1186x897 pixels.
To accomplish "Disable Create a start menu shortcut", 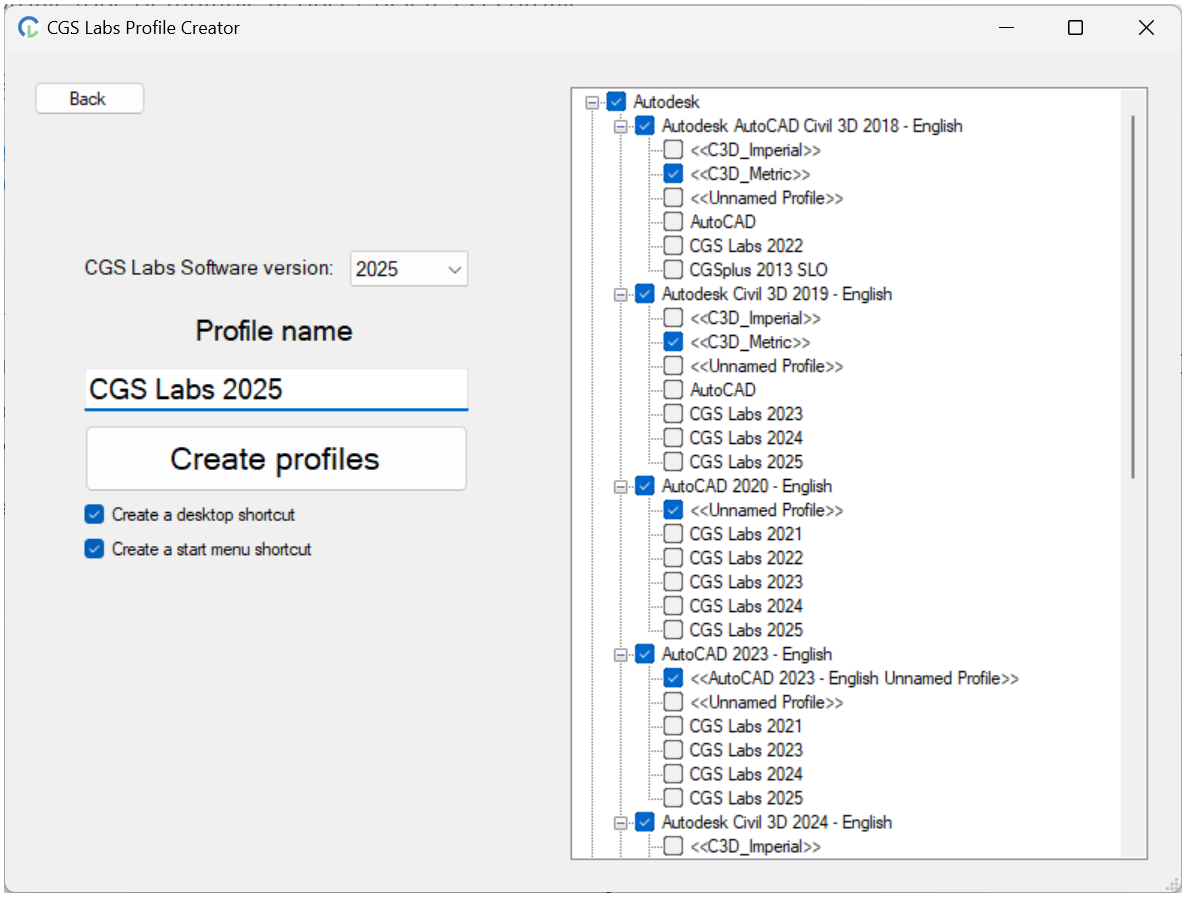I will coord(93,549).
